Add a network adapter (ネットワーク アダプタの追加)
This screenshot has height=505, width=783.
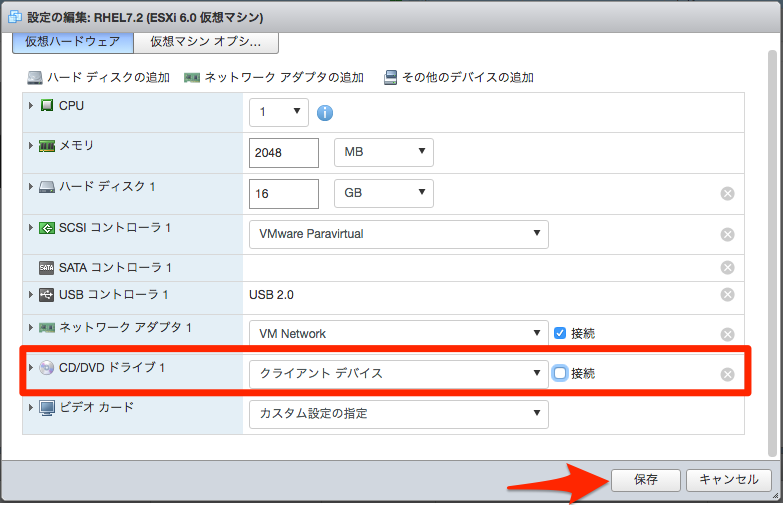274,77
